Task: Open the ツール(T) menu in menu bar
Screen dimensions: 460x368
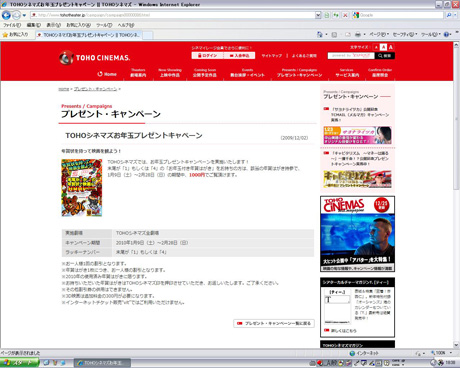Action: (104, 25)
